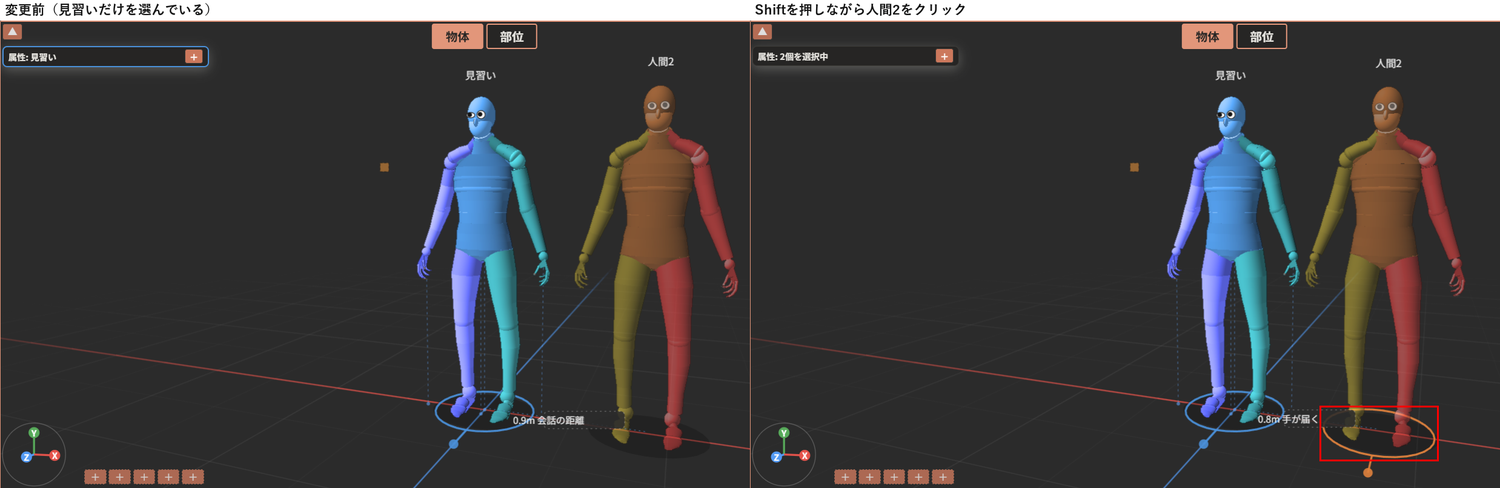This screenshot has height=488, width=1500.
Task: Click the 見習い name label in the left view
Action: 481,76
